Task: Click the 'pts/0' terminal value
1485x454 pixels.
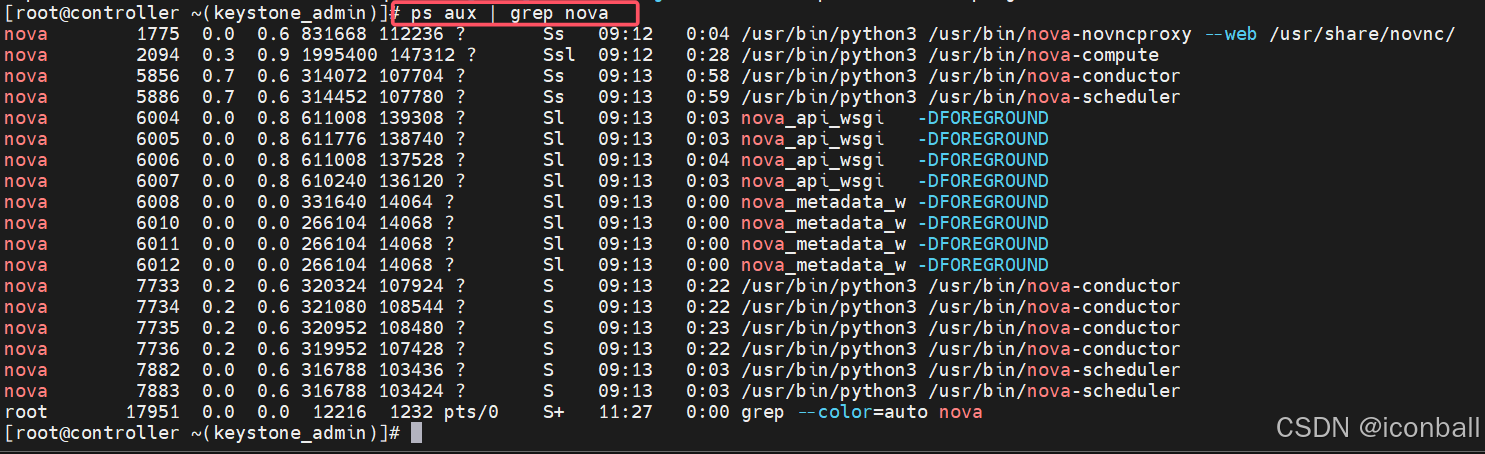Action: 471,412
